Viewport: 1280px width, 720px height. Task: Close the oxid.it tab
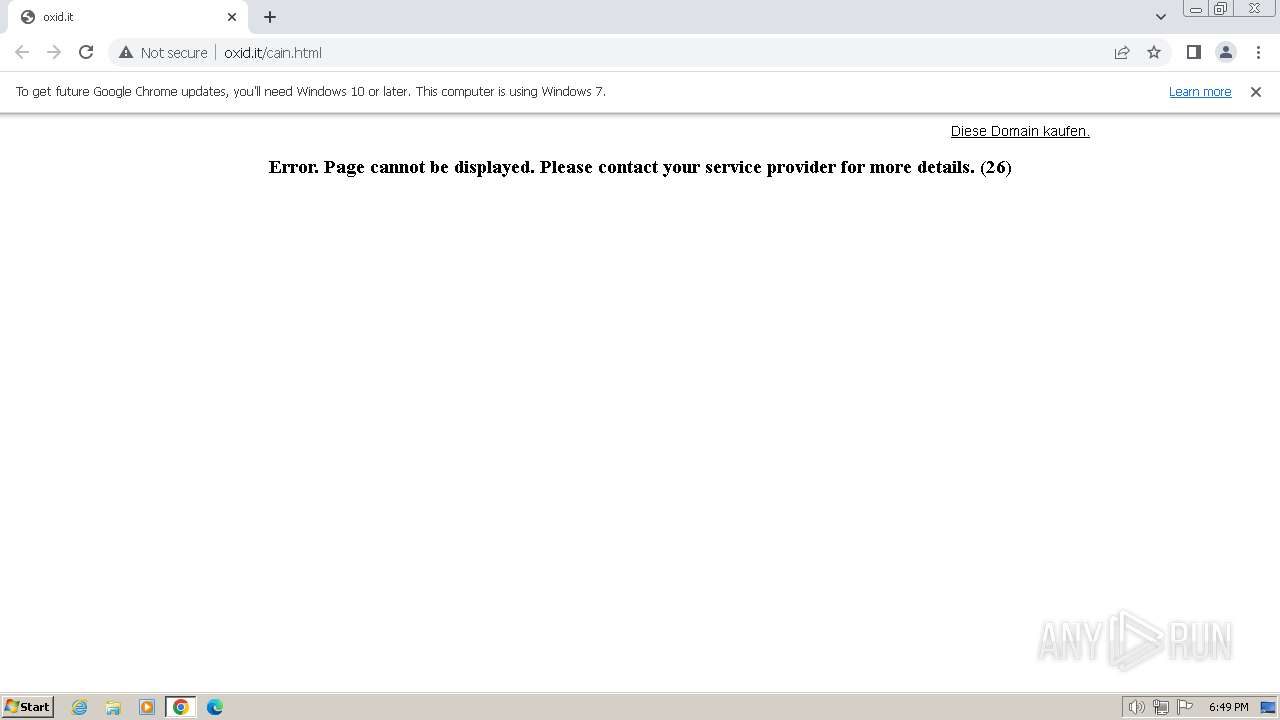pyautogui.click(x=232, y=17)
